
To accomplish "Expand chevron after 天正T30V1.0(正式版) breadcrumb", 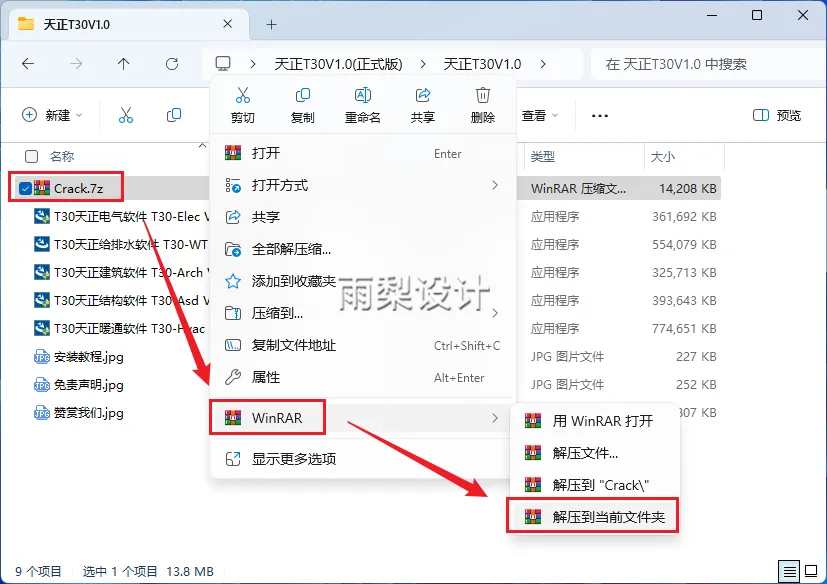I will tap(423, 64).
